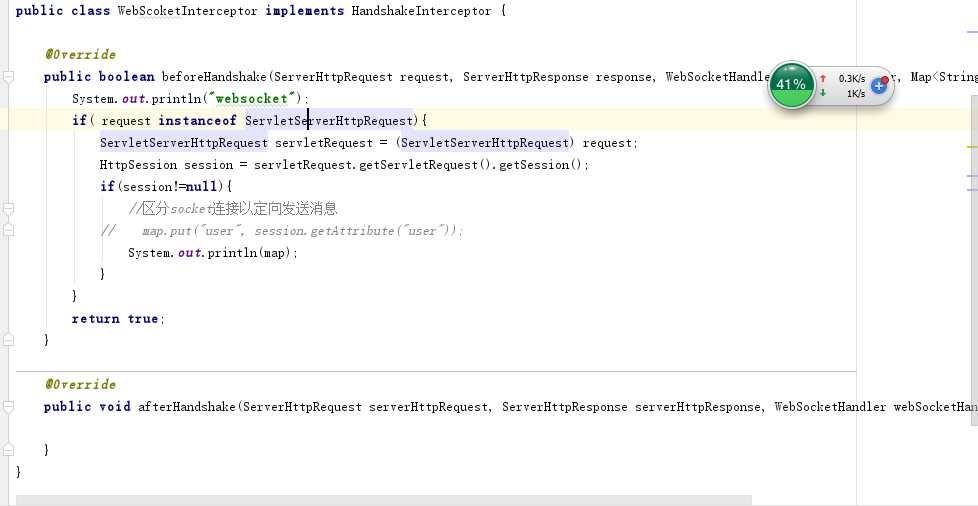Click the 1K/s download speed reading
This screenshot has height=506, width=978.
[856, 94]
